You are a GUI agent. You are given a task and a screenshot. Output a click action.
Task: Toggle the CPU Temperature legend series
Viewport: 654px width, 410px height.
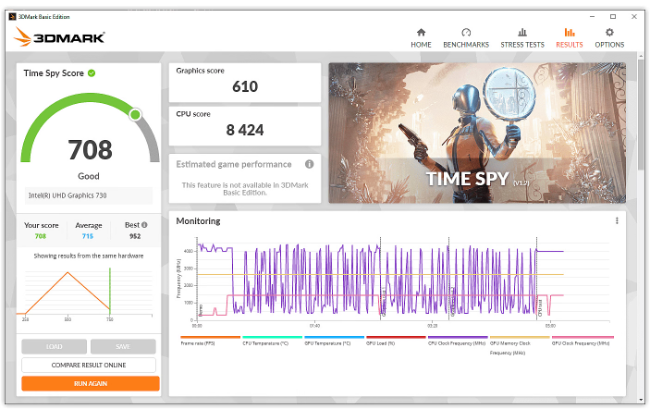pos(264,342)
